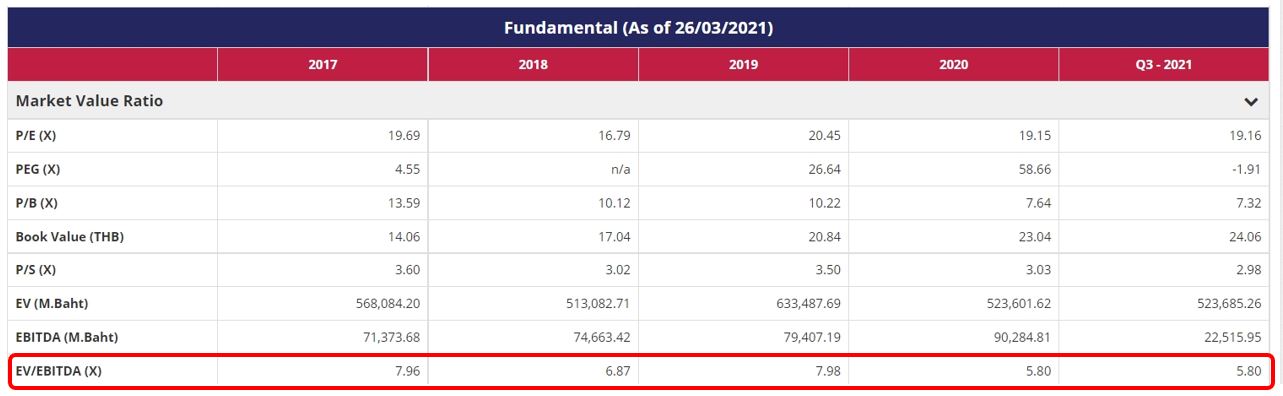Click the 2017 P/E value 19.69
Screen dimensions: 1283x396
tap(404, 135)
